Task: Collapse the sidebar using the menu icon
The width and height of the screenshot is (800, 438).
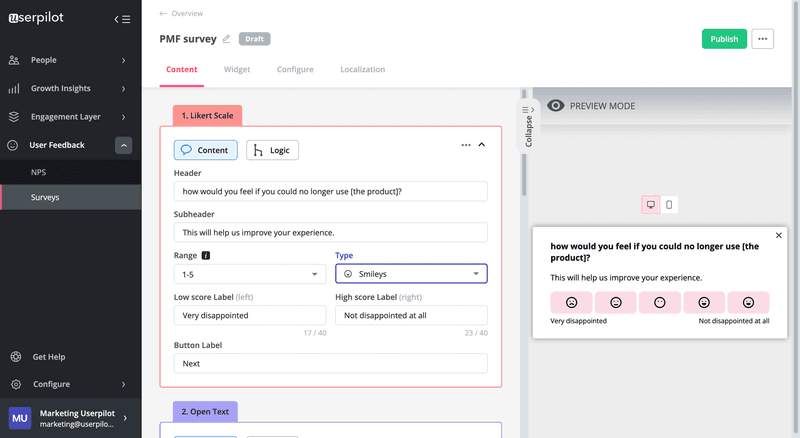Action: (x=122, y=19)
